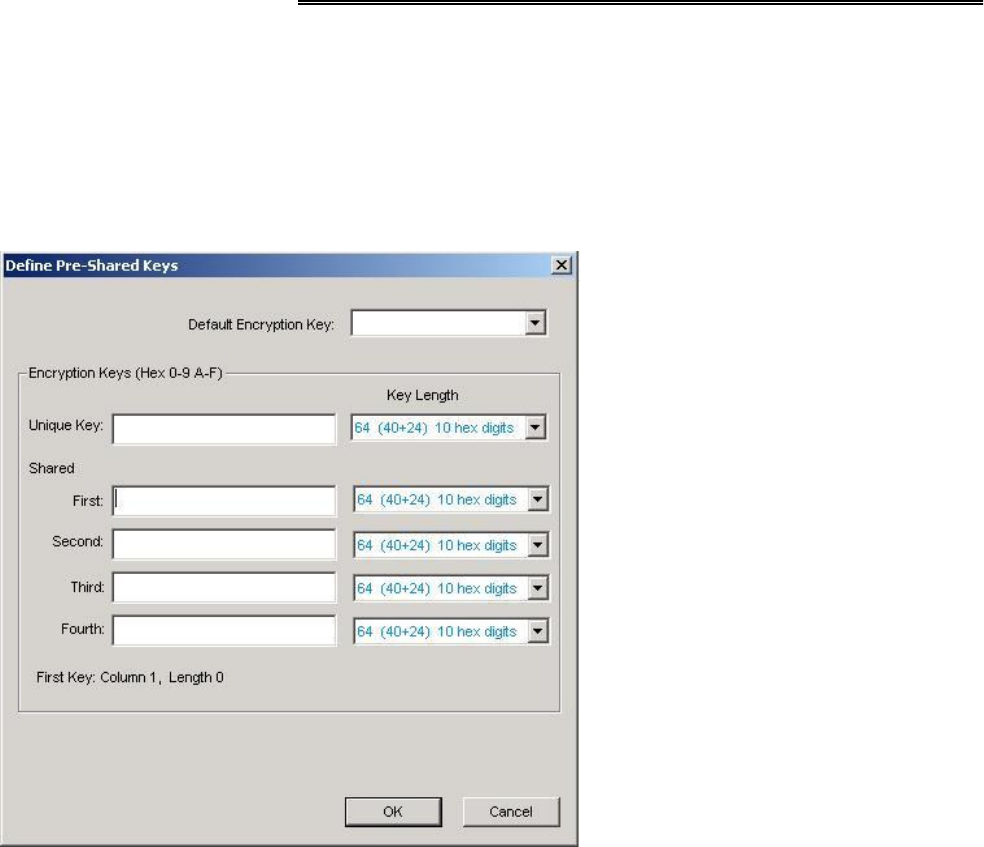Click the Cancel button
This screenshot has width=984, height=847.
tap(511, 812)
